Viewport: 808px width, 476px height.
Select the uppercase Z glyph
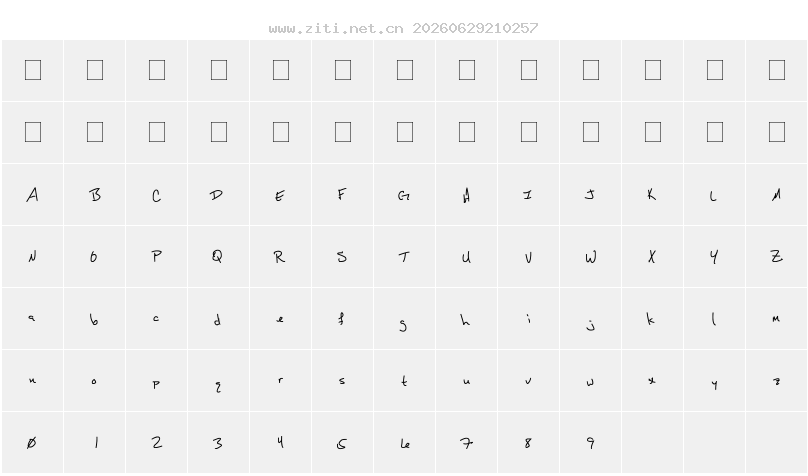pyautogui.click(x=777, y=256)
